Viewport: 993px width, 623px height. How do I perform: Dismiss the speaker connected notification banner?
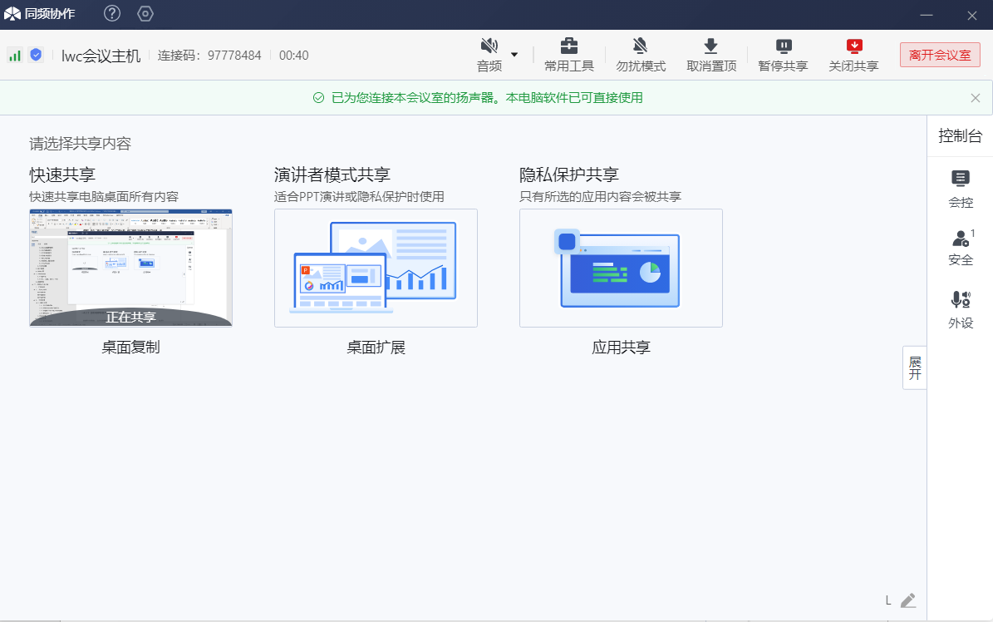click(x=975, y=98)
